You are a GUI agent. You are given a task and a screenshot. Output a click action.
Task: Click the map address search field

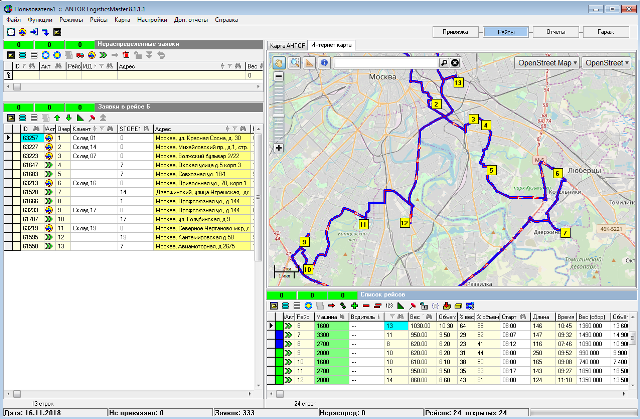[x=386, y=63]
